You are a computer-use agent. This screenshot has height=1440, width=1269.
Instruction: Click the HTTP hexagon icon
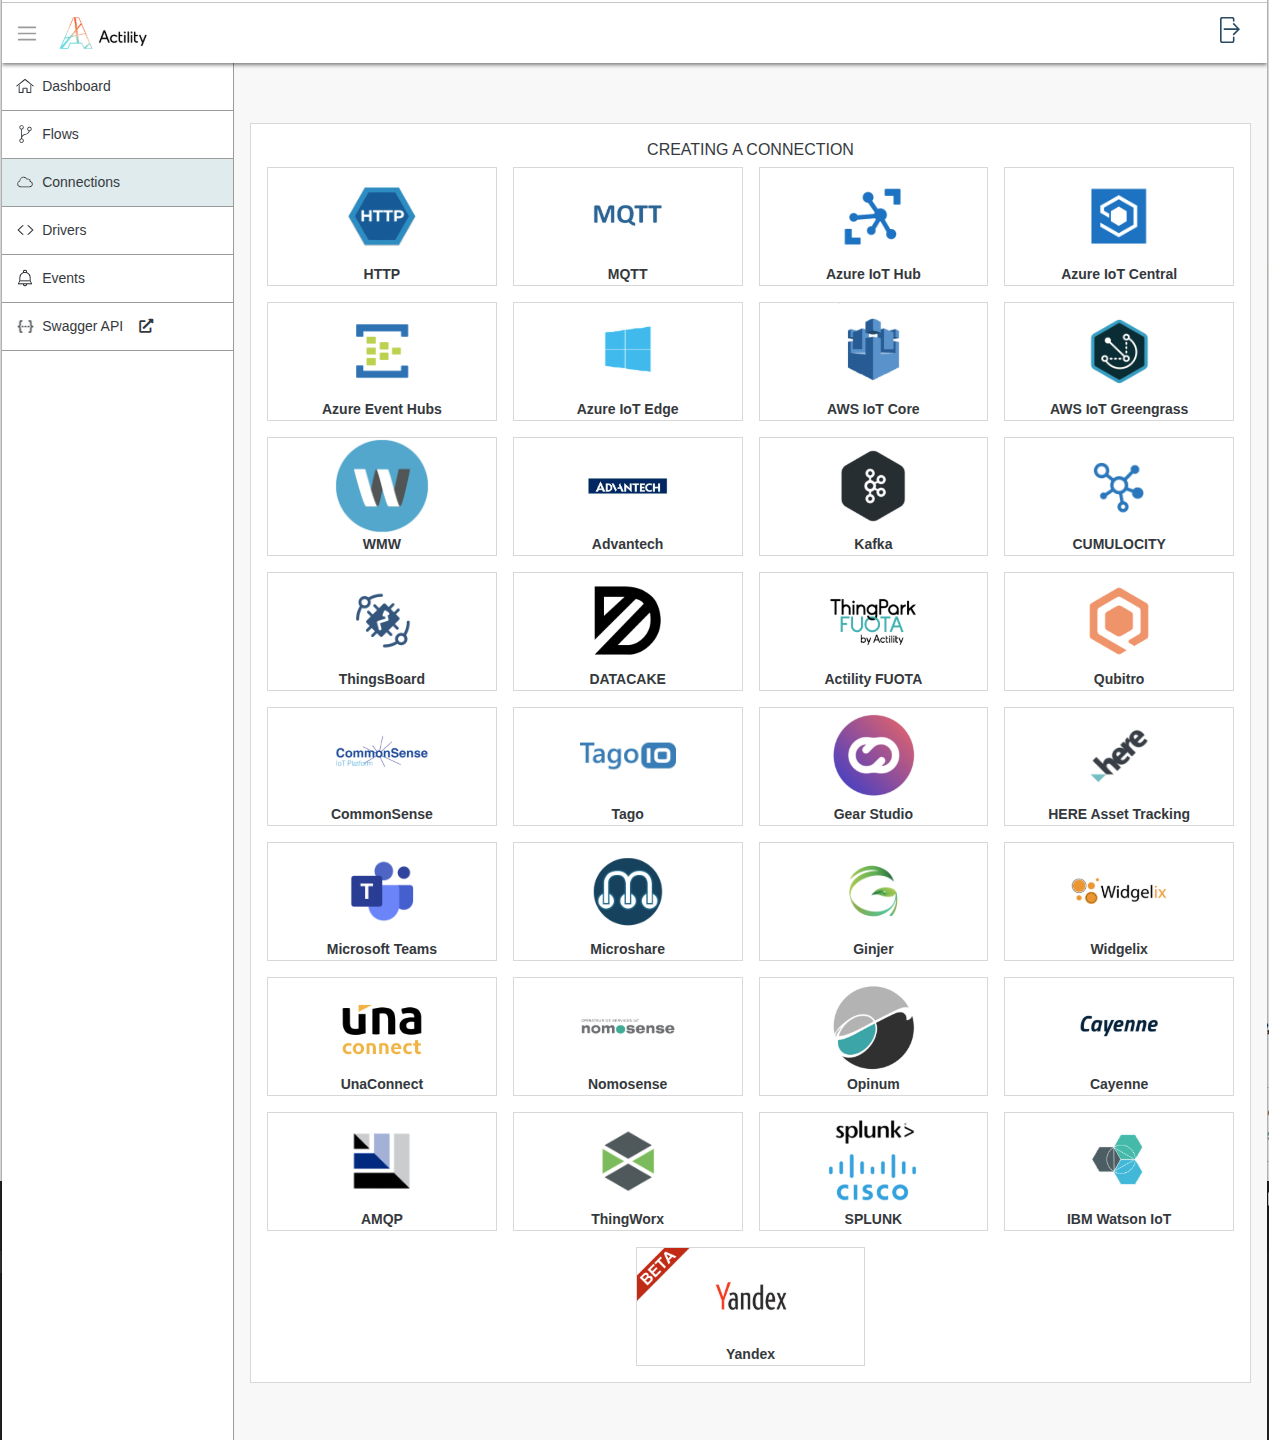[x=382, y=216]
